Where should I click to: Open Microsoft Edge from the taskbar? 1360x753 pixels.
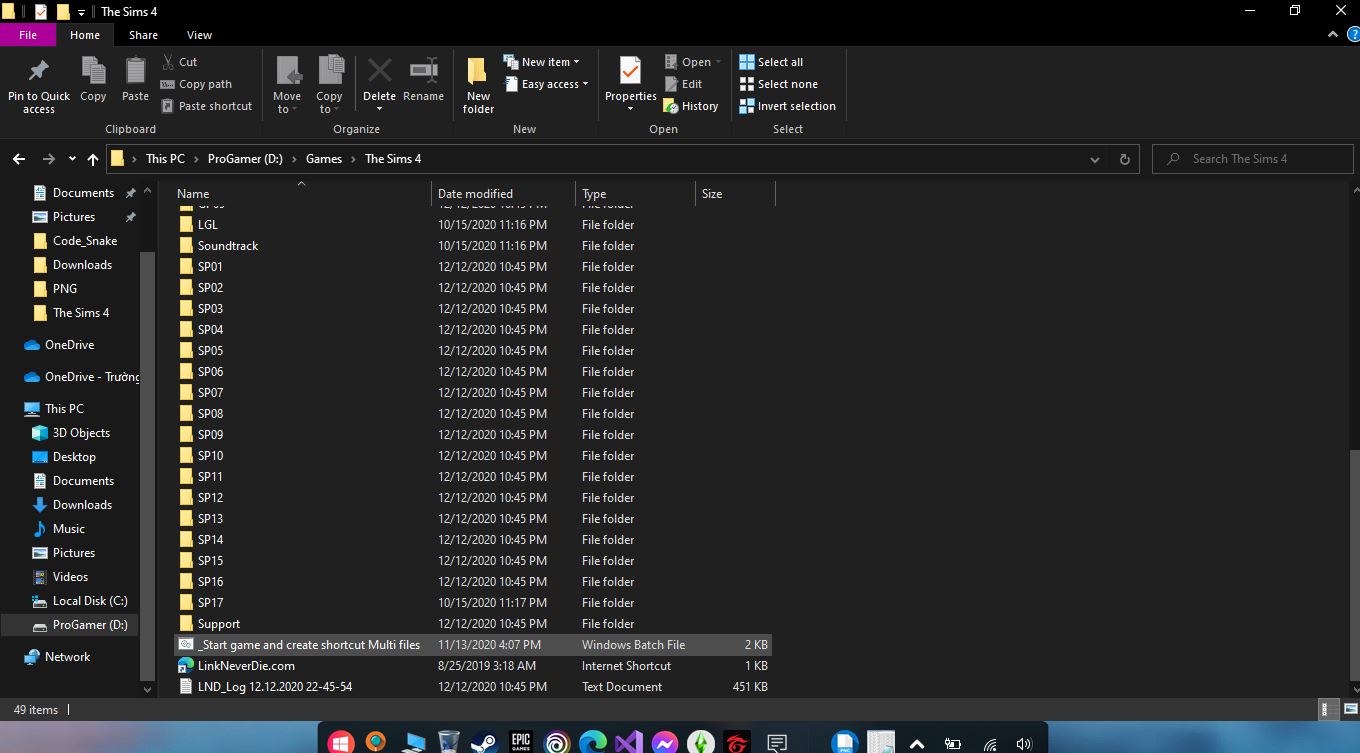592,742
